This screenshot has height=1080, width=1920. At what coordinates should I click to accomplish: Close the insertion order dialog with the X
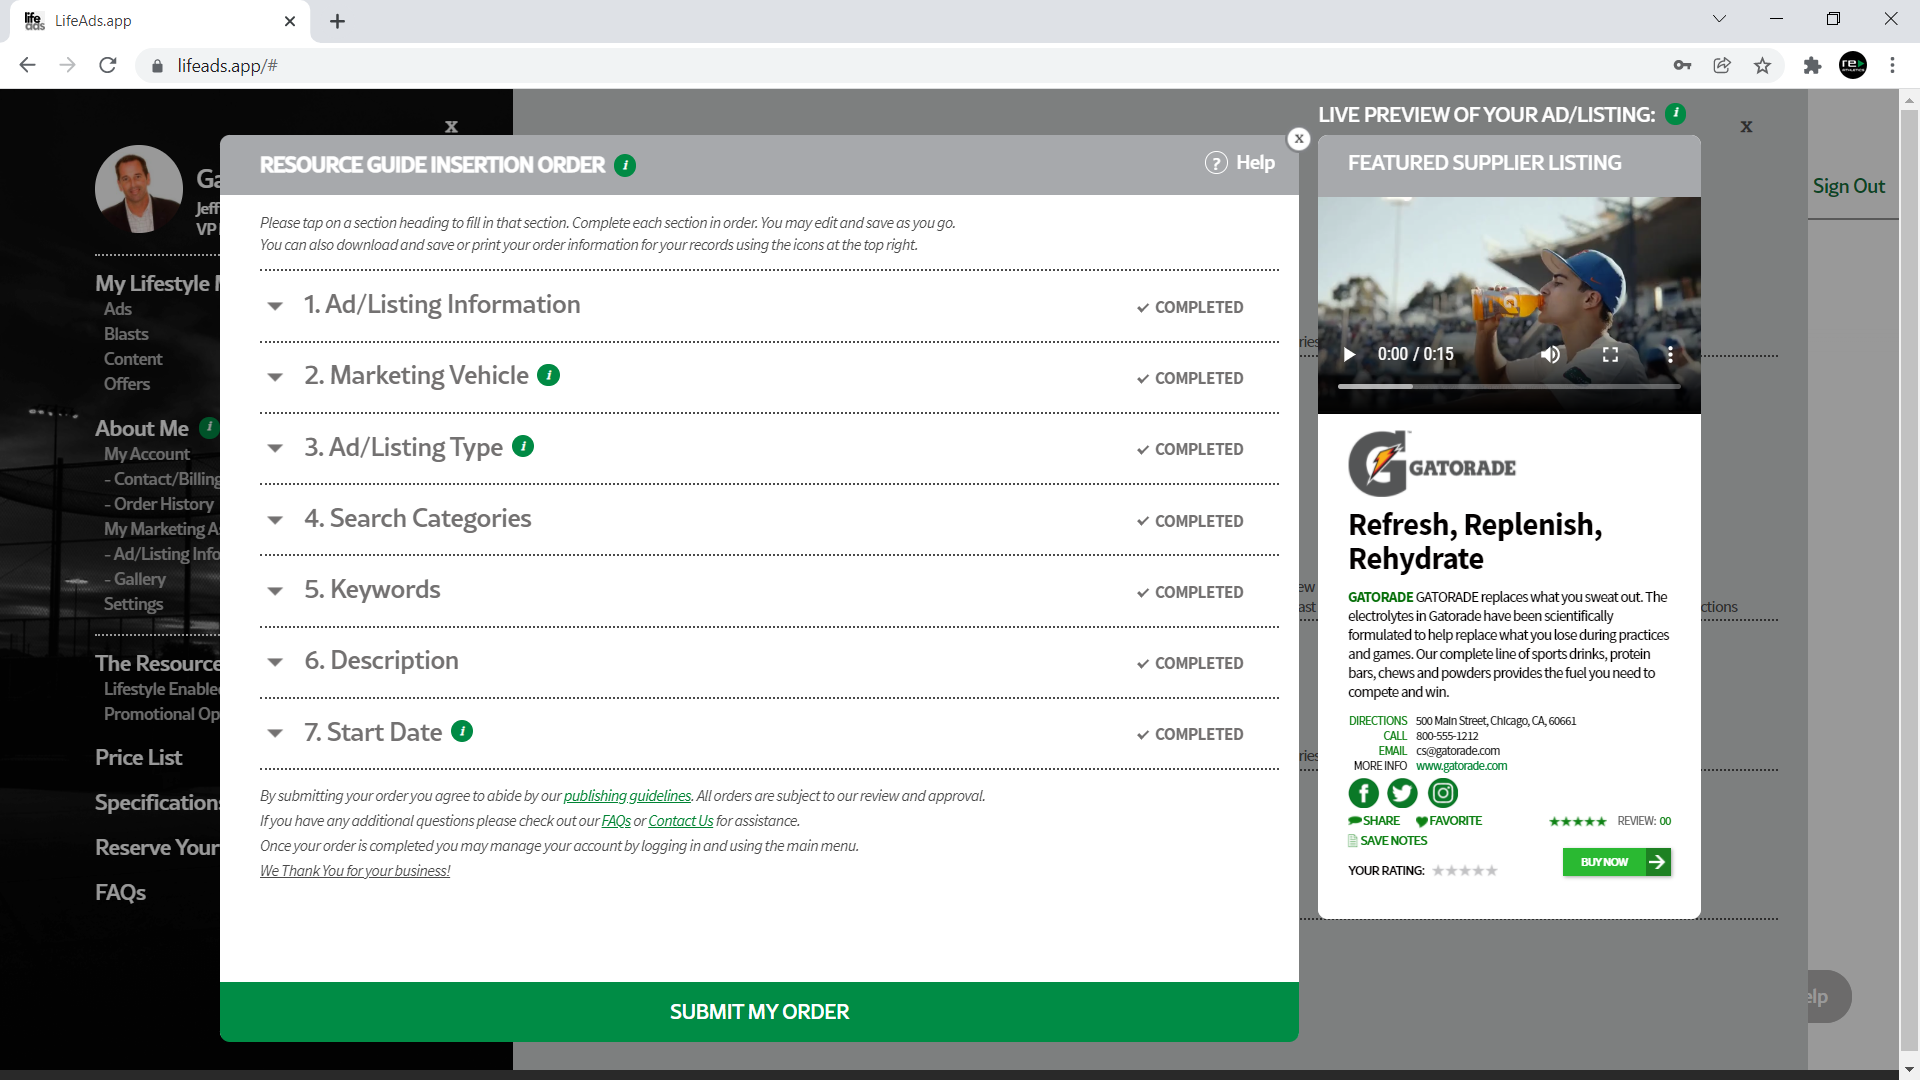[1299, 139]
